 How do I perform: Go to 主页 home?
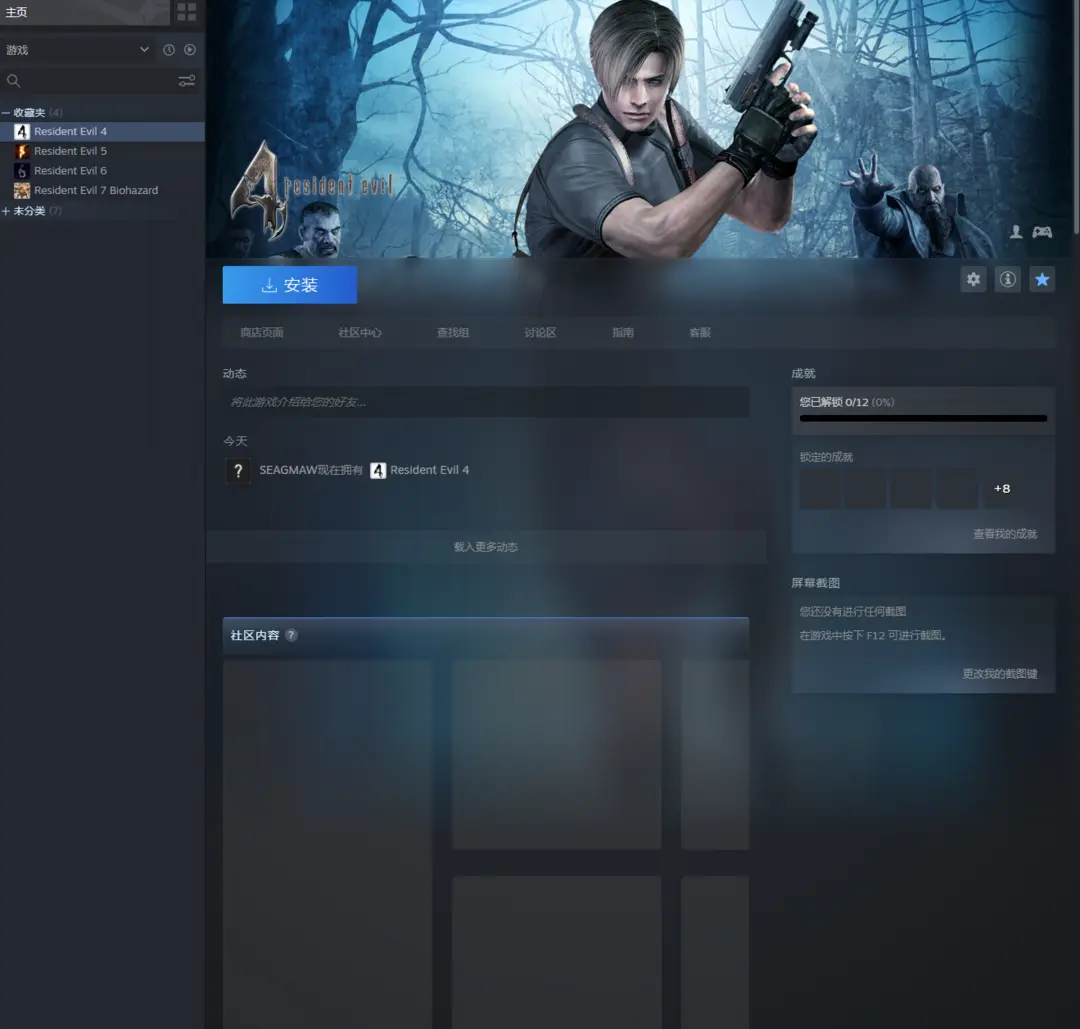(x=17, y=12)
